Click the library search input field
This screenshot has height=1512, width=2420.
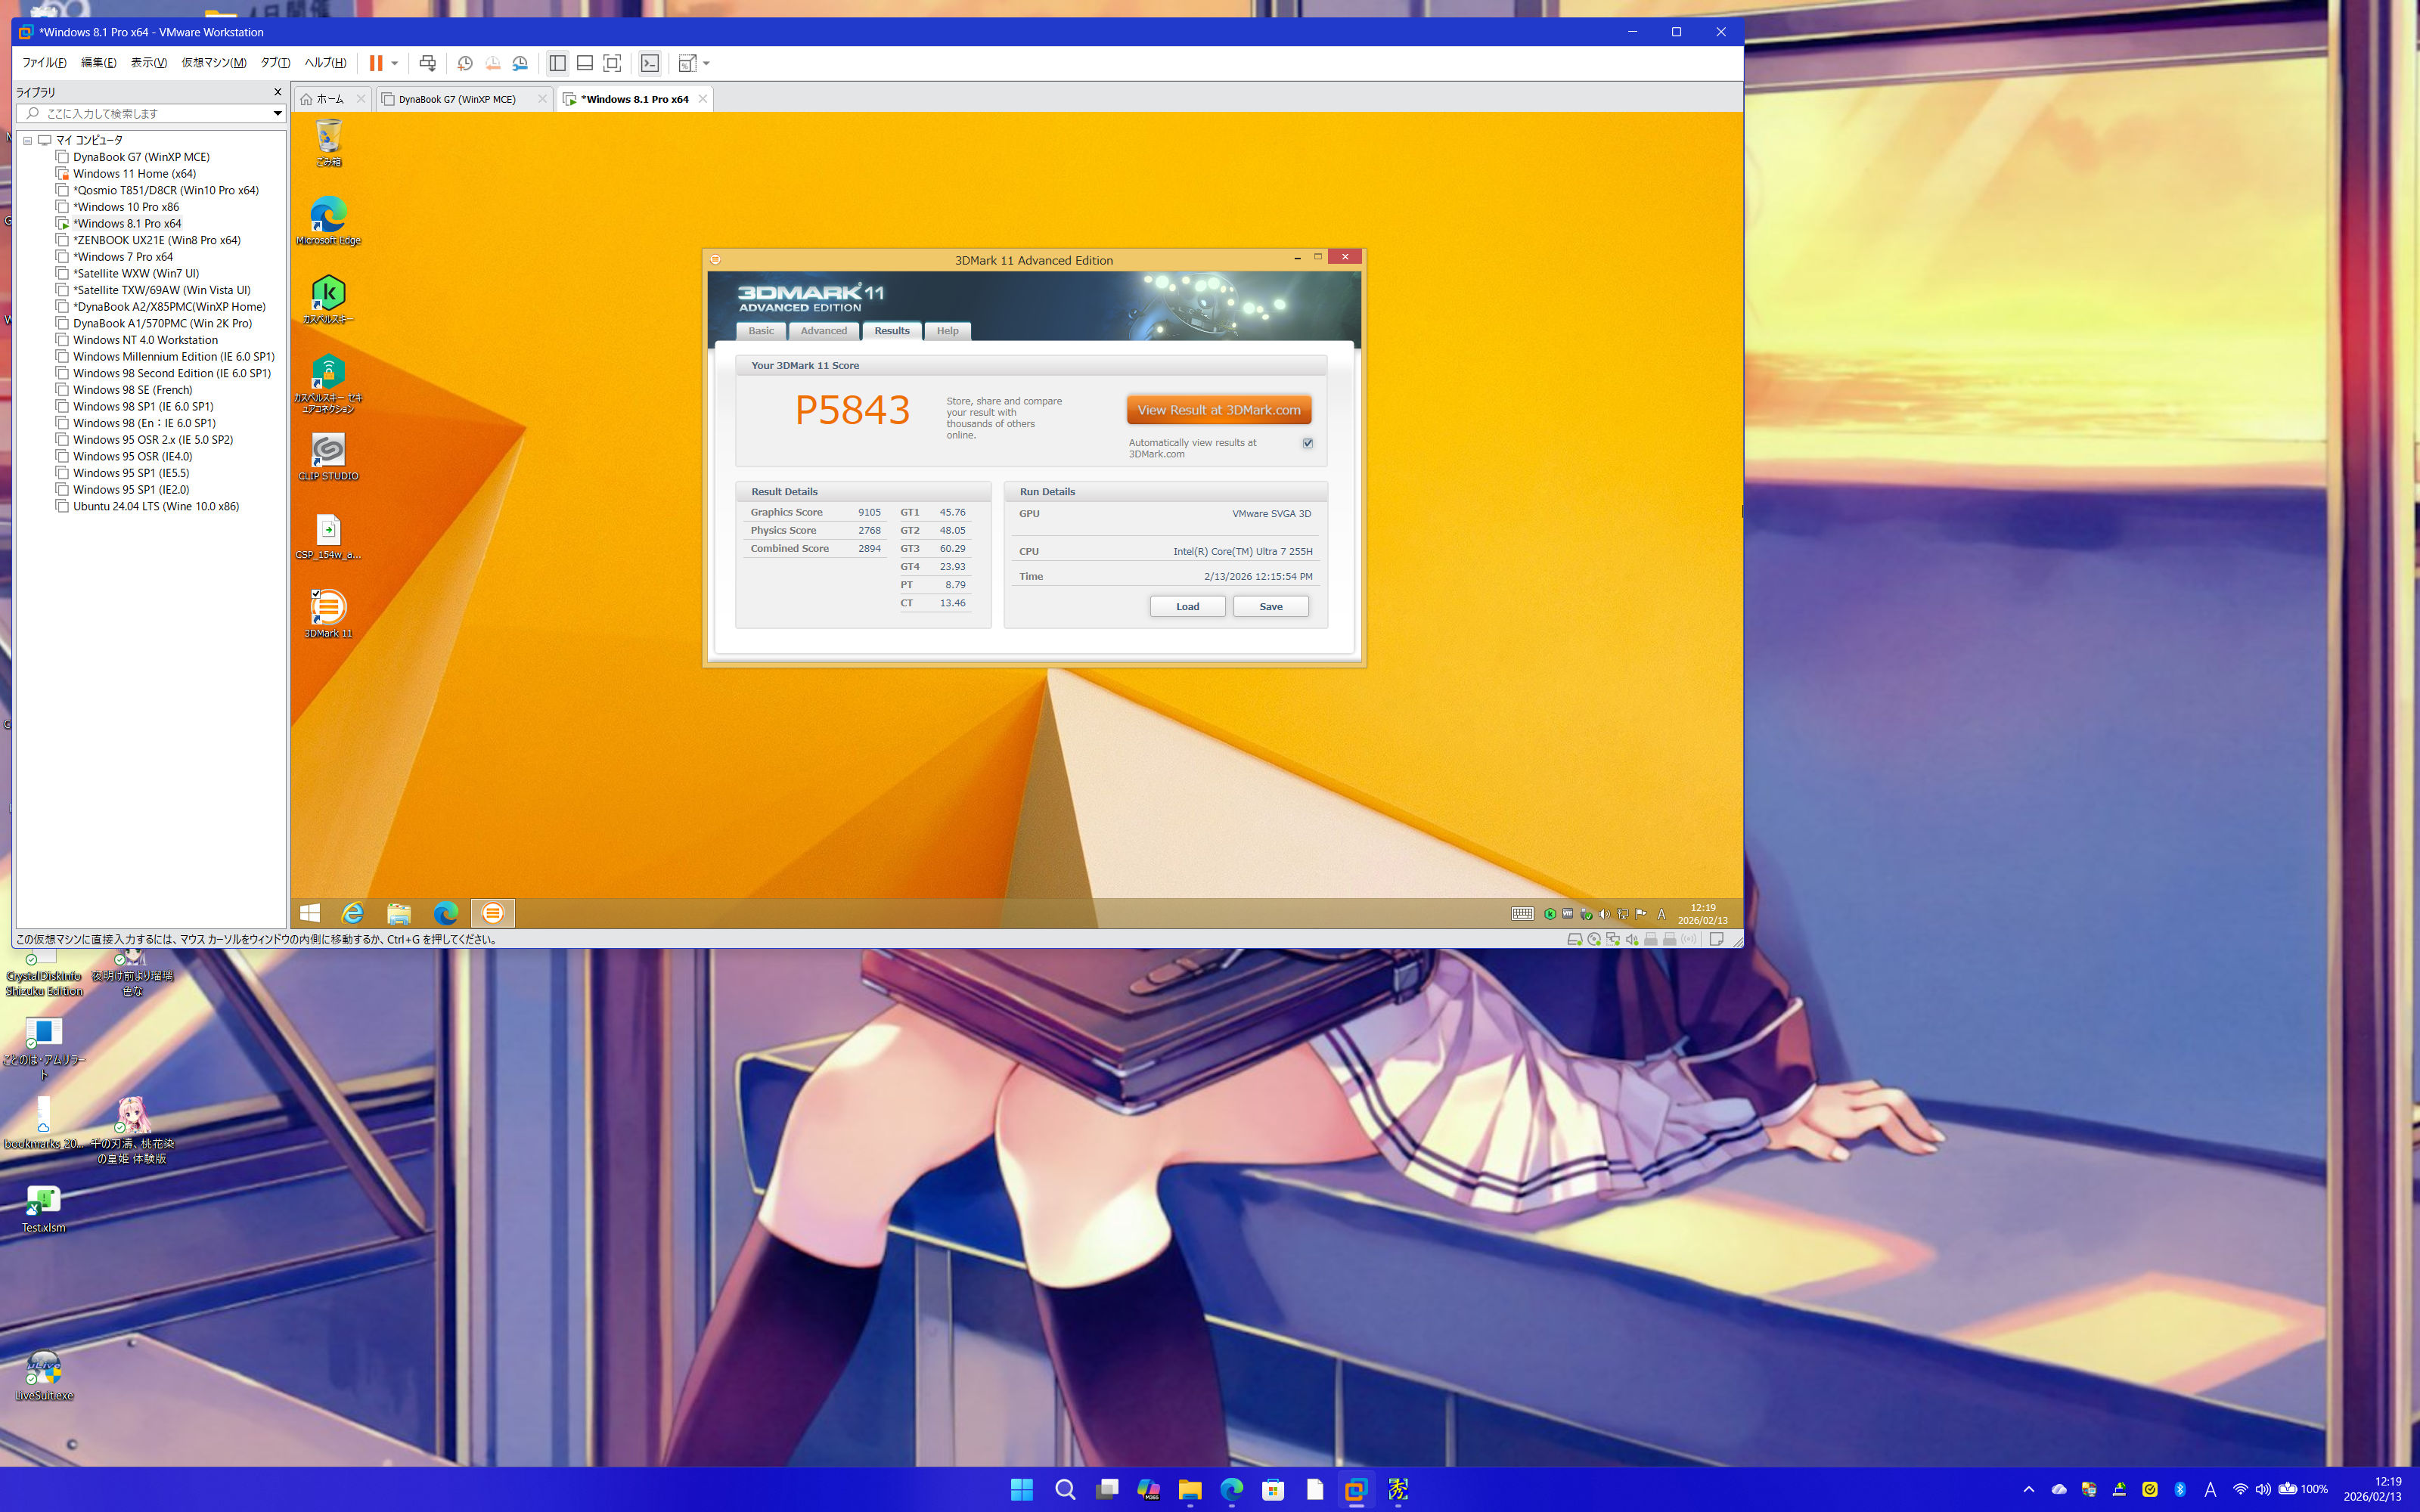[x=150, y=113]
